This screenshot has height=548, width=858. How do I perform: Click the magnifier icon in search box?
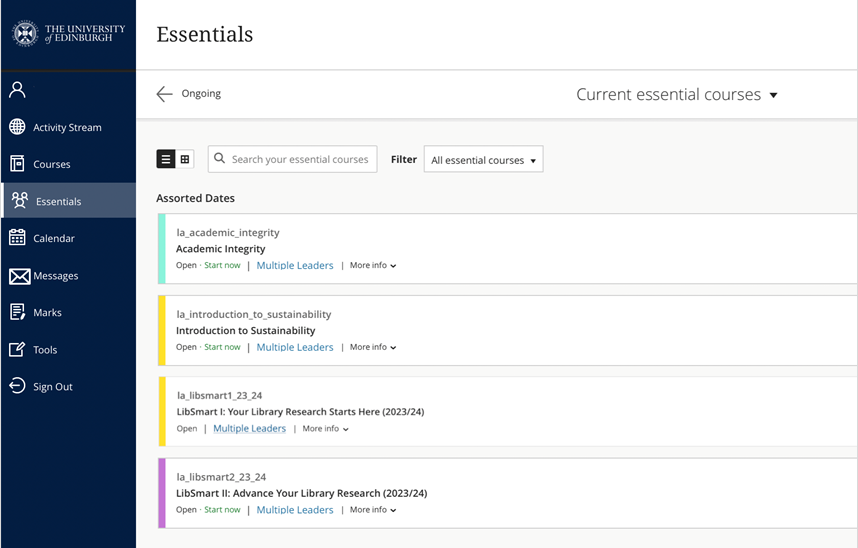(219, 158)
